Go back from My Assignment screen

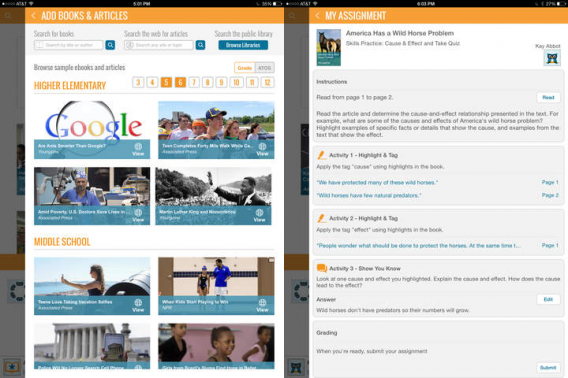(318, 16)
